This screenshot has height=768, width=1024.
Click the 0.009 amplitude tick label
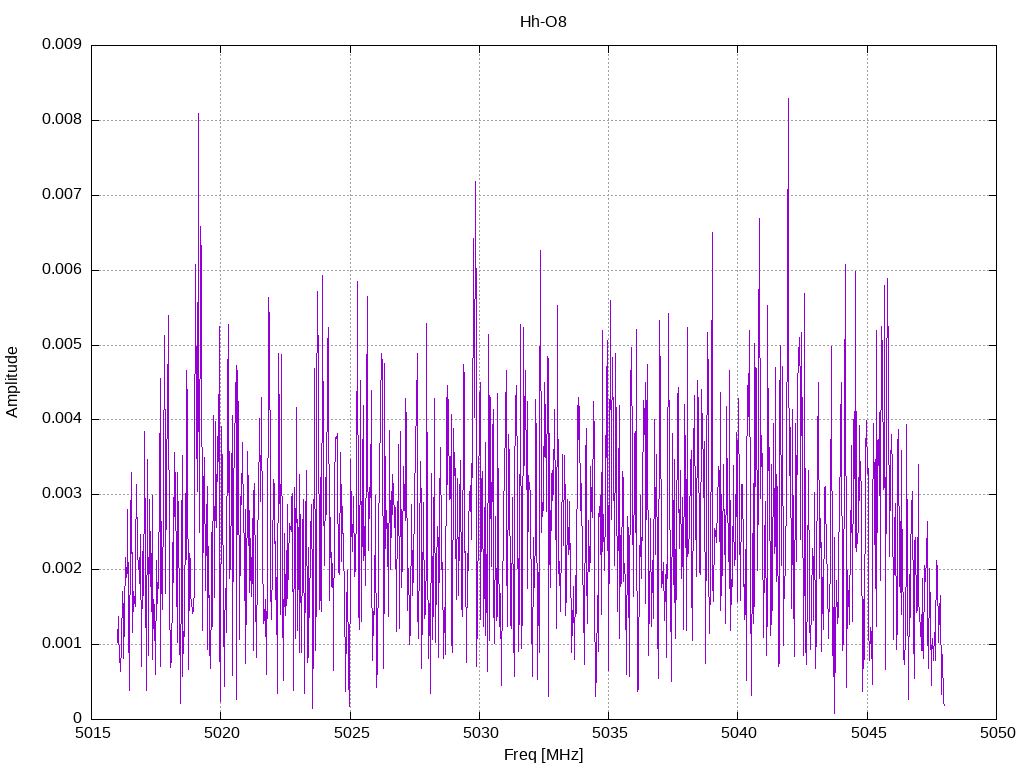tap(61, 45)
